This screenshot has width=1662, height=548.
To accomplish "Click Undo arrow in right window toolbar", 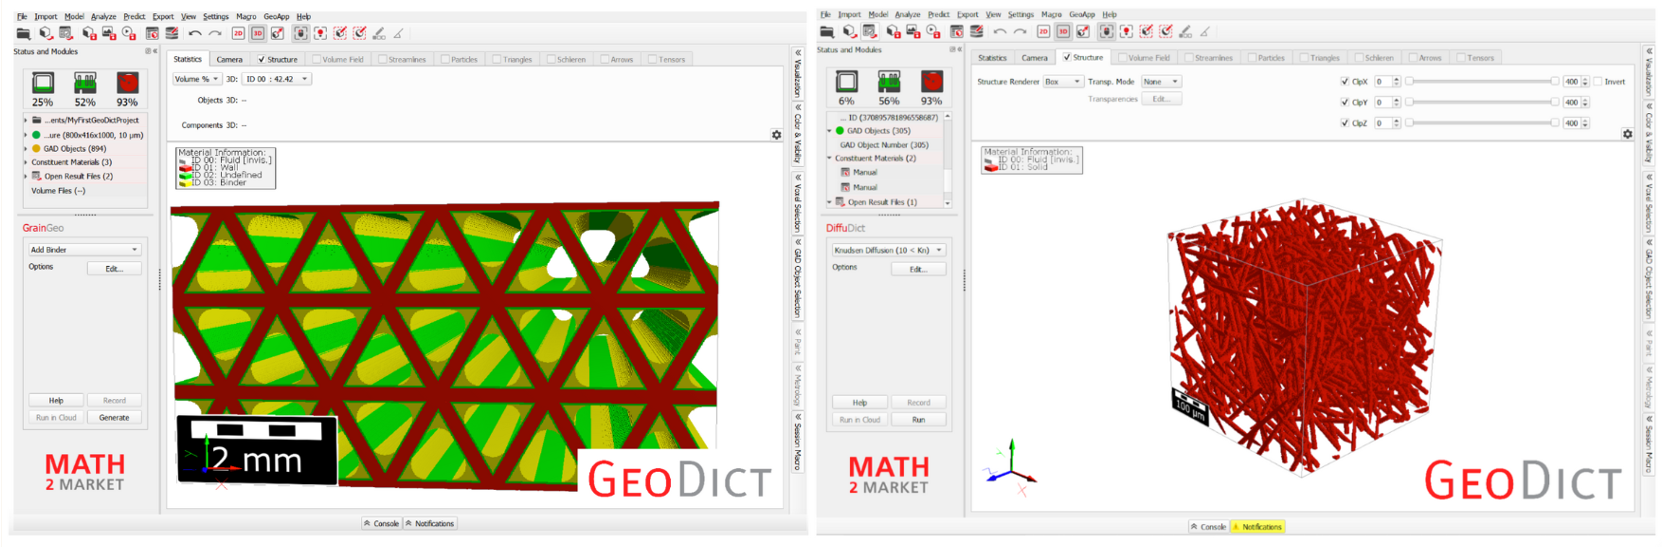I will (1000, 32).
